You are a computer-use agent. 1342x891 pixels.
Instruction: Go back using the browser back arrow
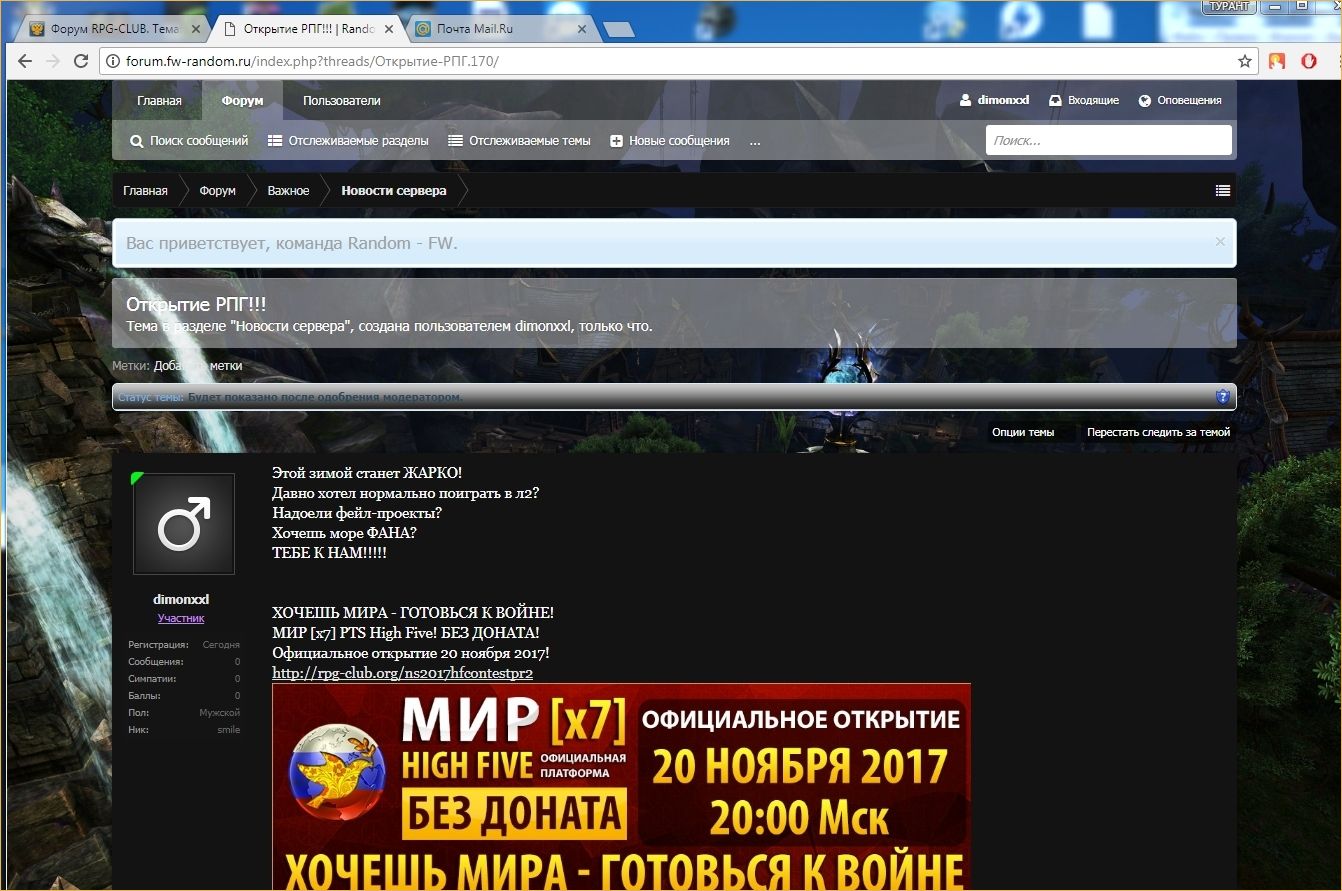(25, 62)
